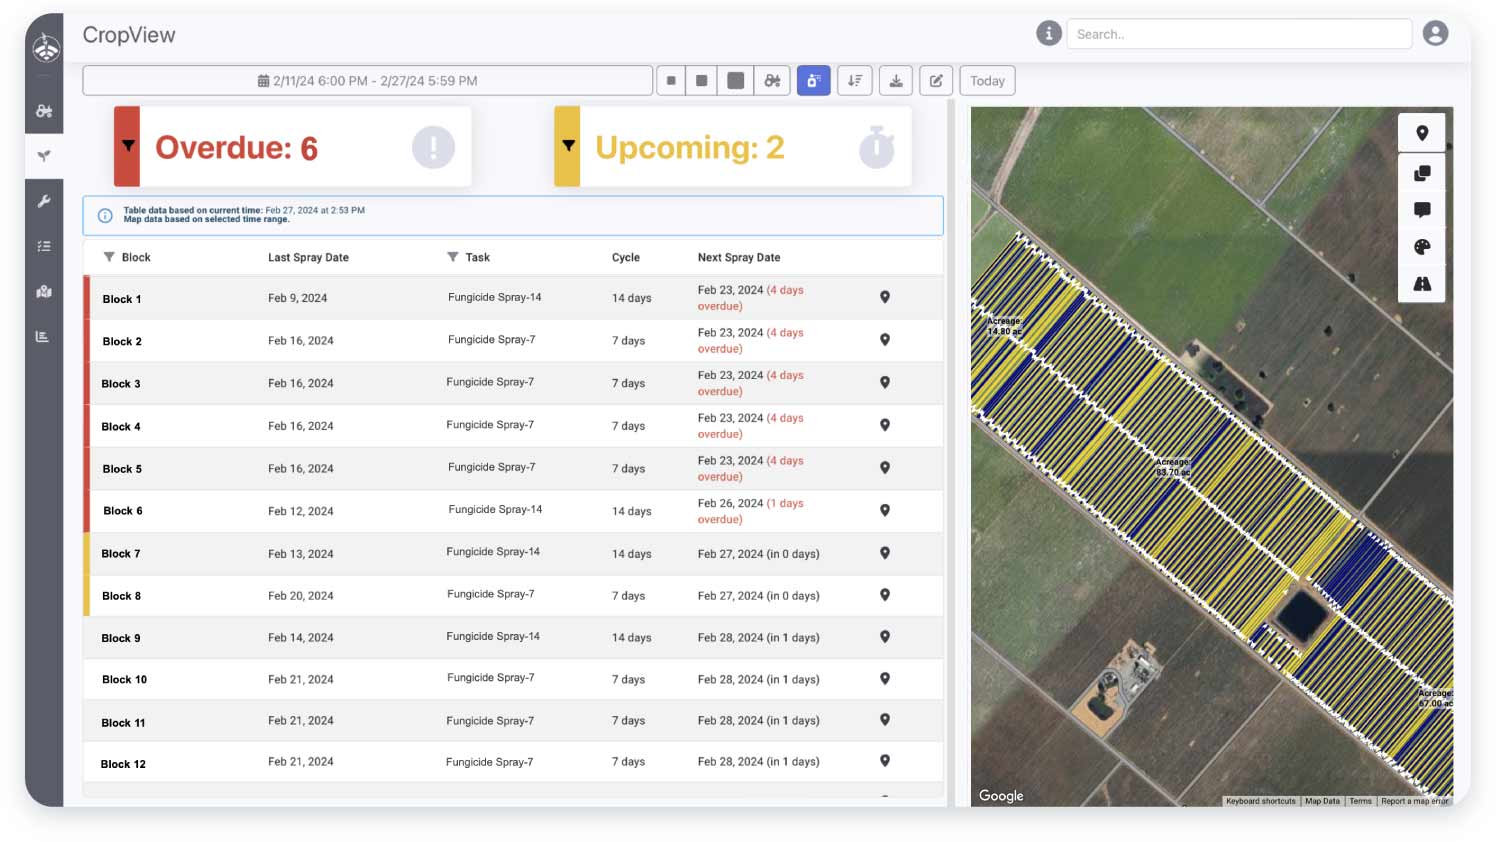
Task: Toggle the tractor filter button in the toolbar
Action: tap(772, 80)
